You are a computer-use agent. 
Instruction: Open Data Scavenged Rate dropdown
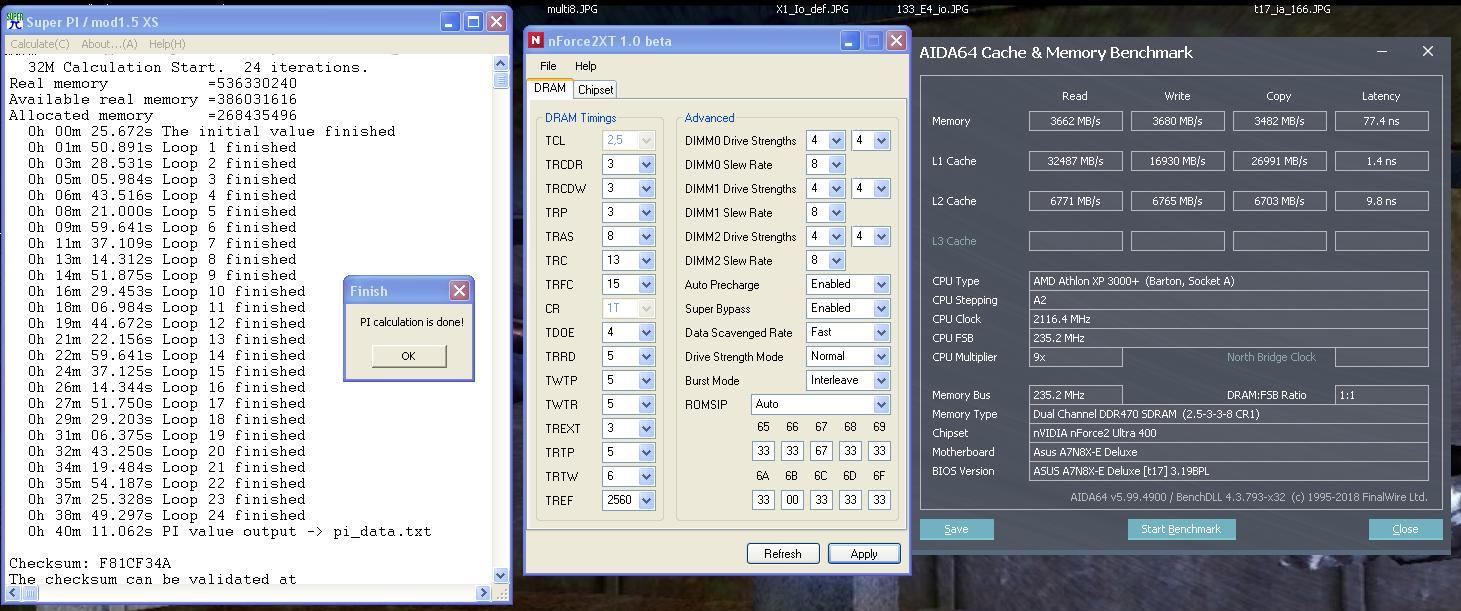[881, 333]
